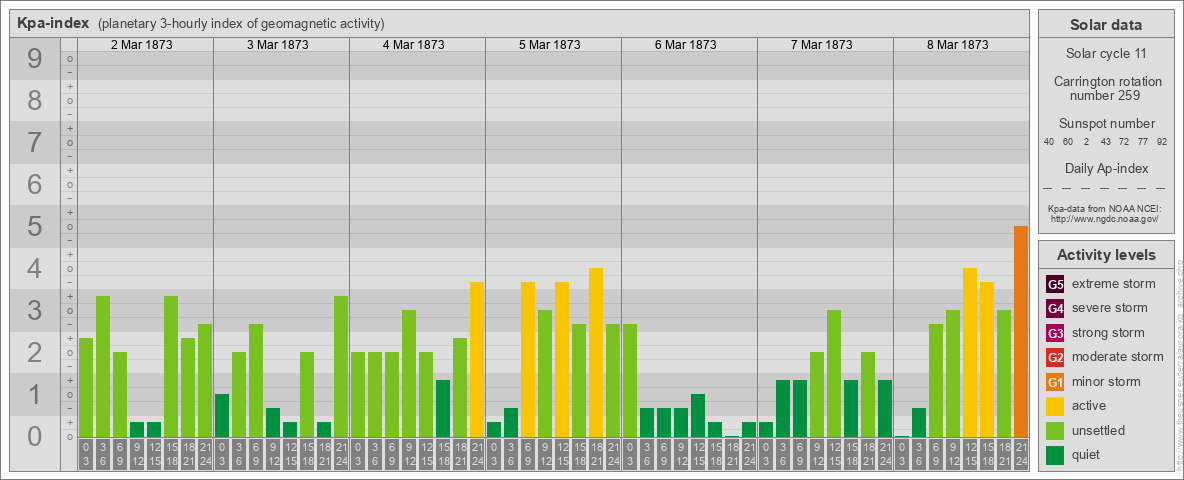Click the Kpa-data from NOAA NCEI text
The height and width of the screenshot is (480, 1184).
(1105, 208)
